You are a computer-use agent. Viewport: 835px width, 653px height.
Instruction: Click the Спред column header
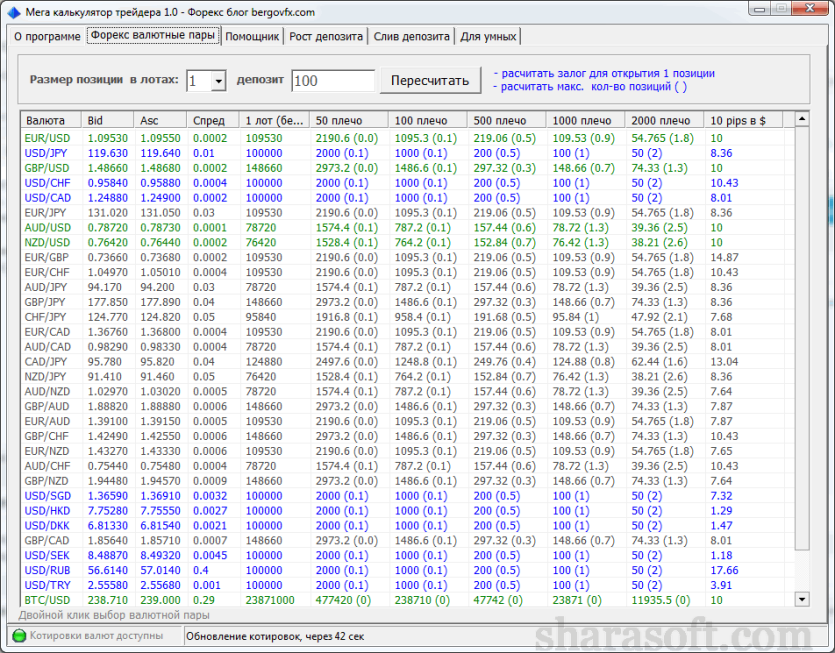point(212,120)
